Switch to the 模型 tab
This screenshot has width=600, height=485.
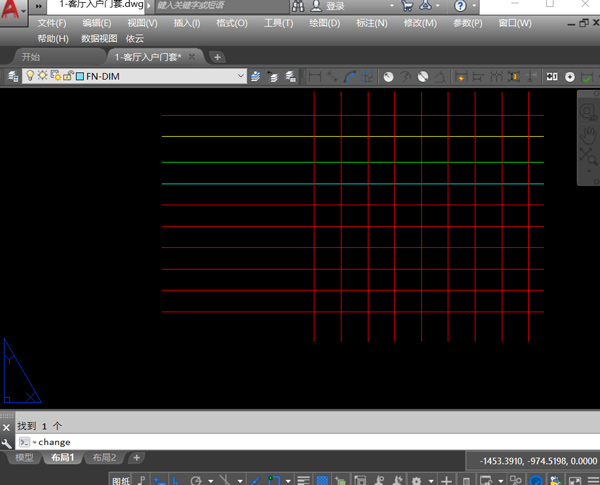click(24, 458)
